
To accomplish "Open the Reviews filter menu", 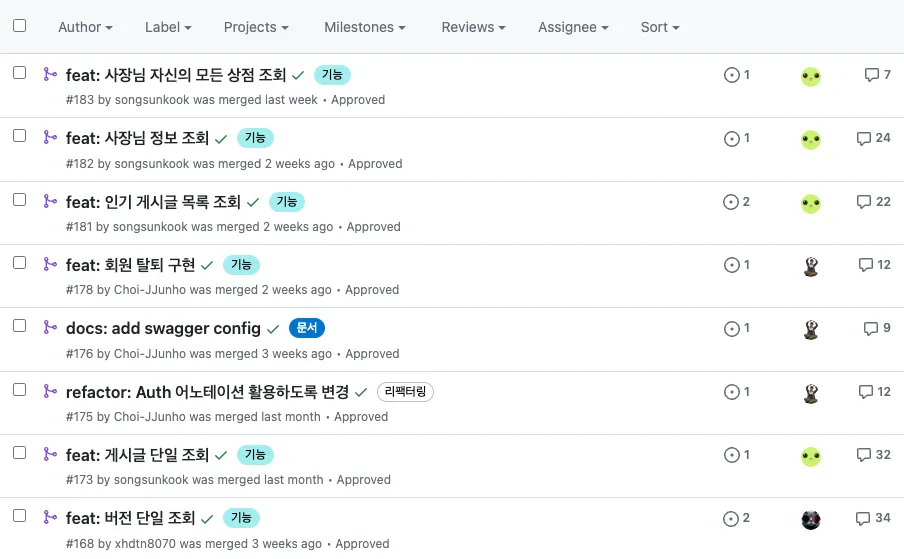I will tap(473, 27).
